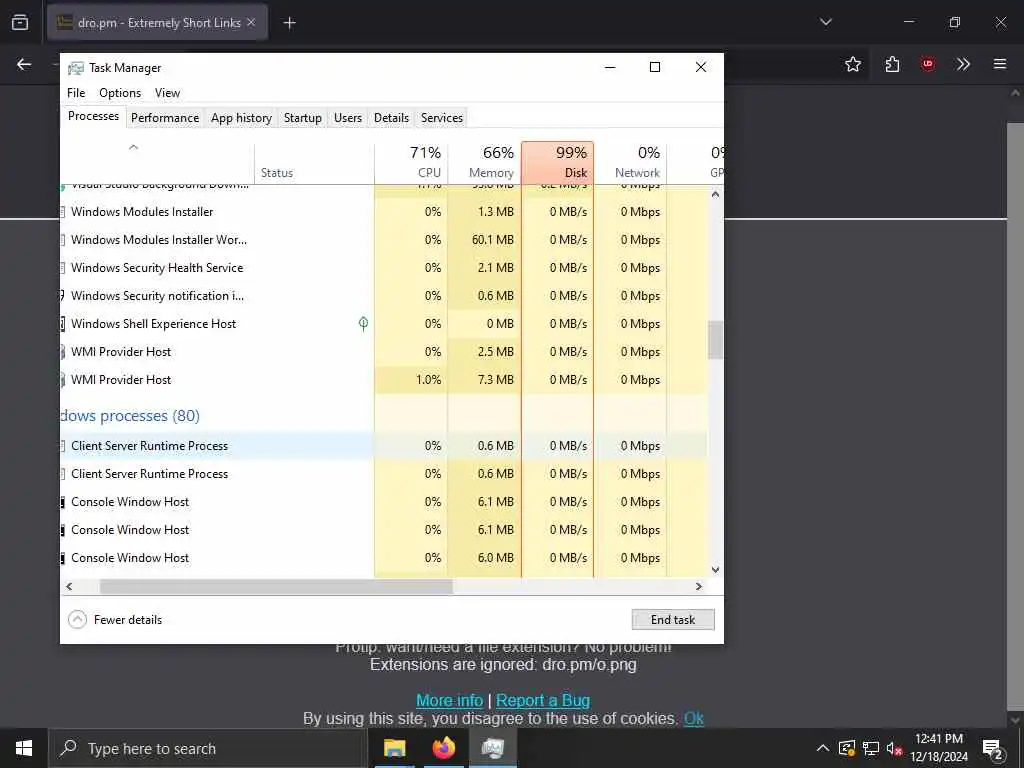
Task: Open the notification center icon
Action: 993,748
